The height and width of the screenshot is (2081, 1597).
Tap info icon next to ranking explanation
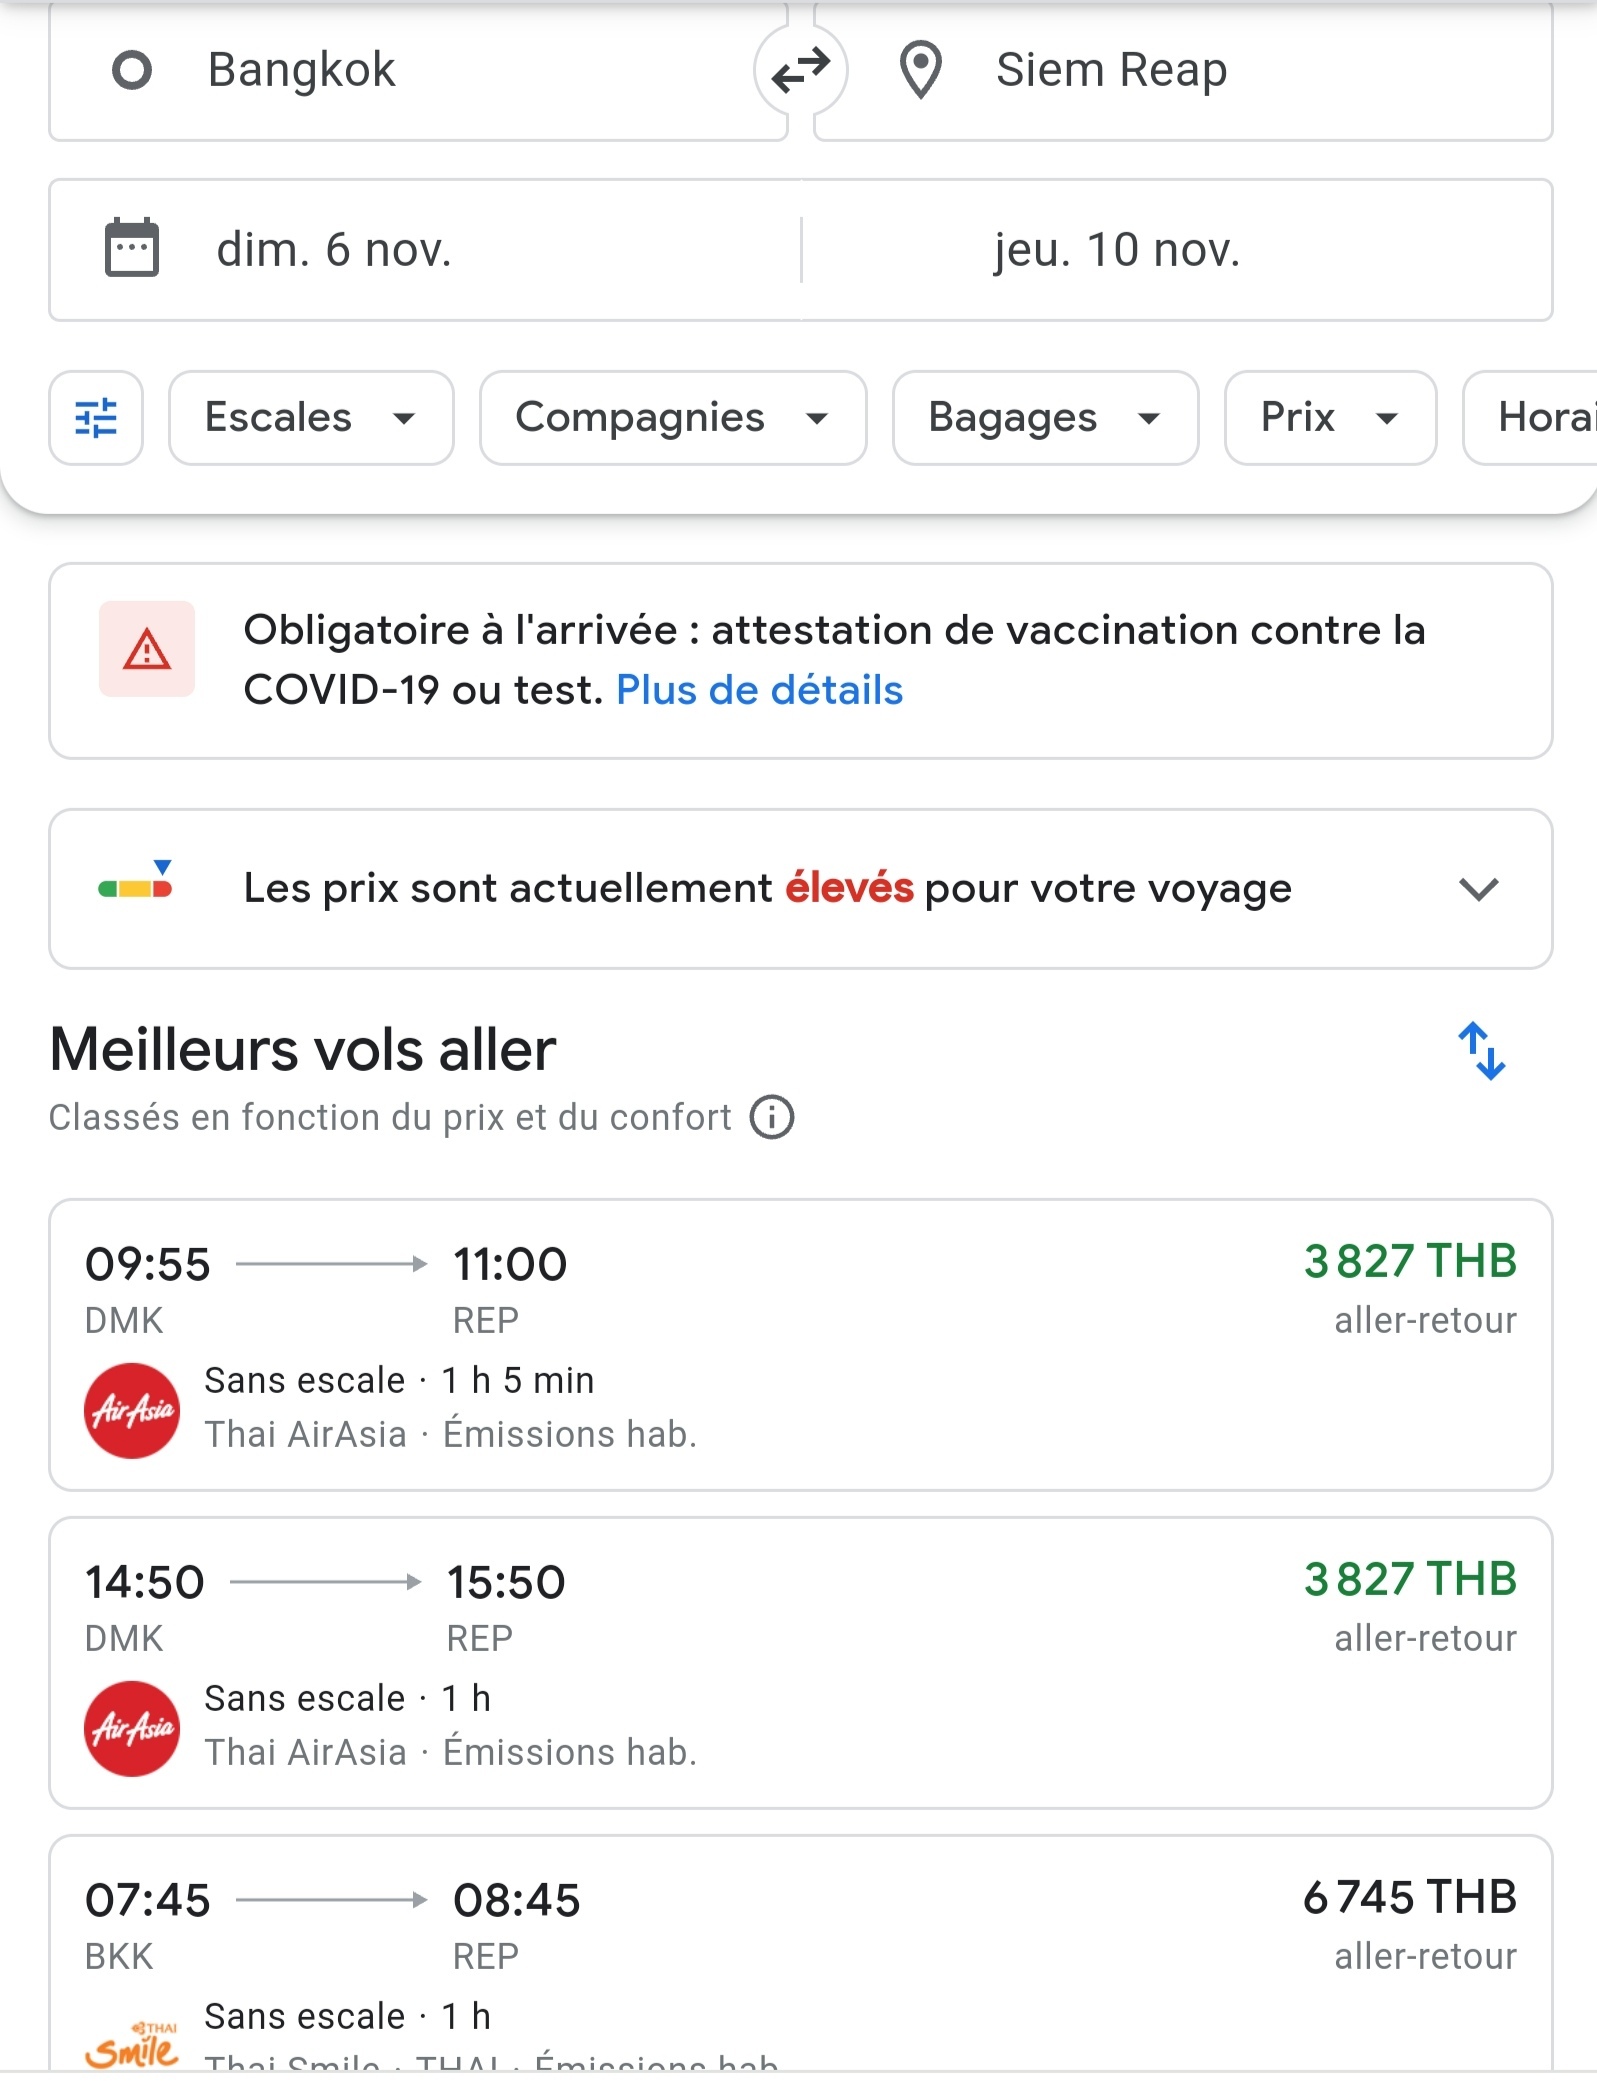click(772, 1117)
